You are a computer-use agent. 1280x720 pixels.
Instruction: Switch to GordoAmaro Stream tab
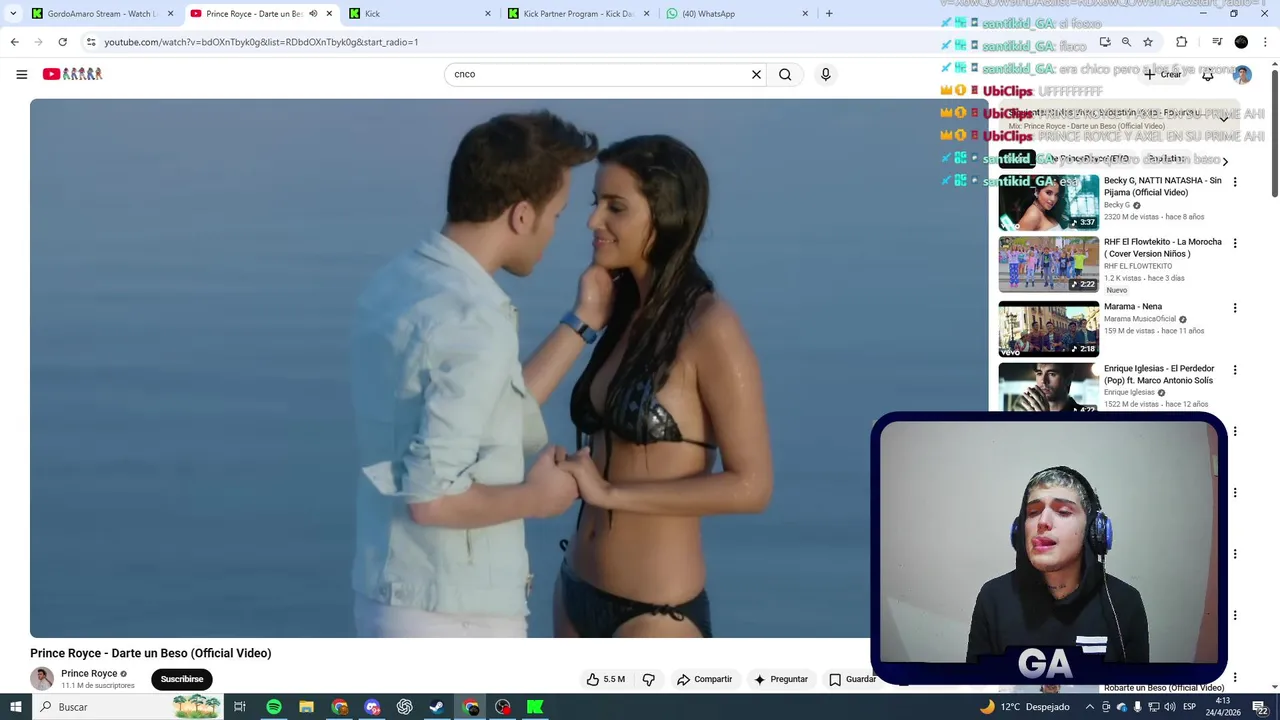click(103, 14)
